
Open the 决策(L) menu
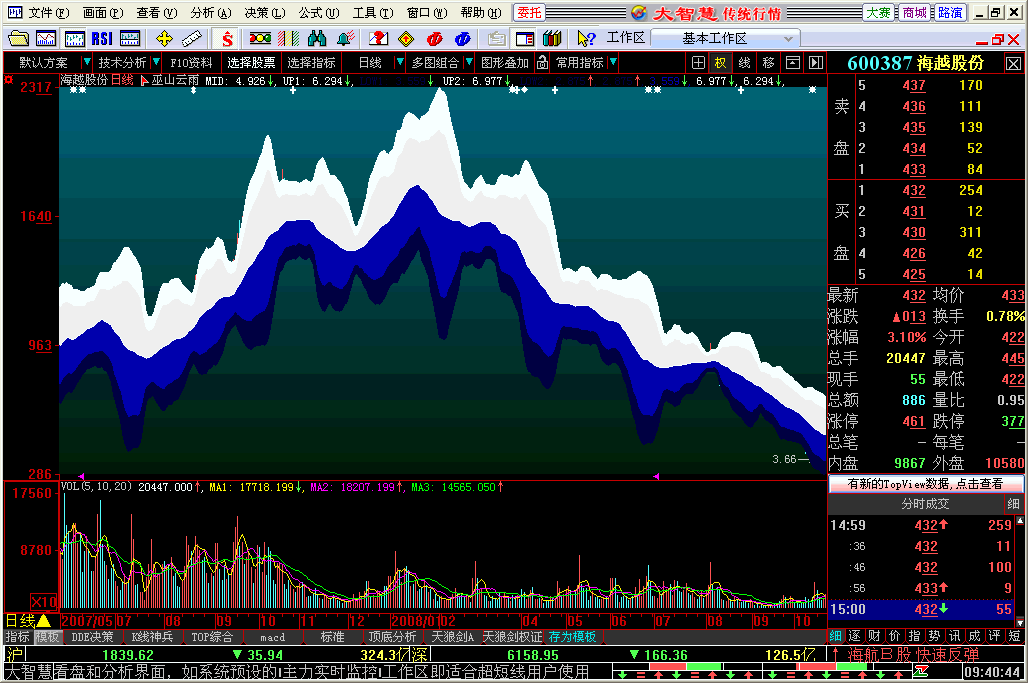(x=265, y=12)
